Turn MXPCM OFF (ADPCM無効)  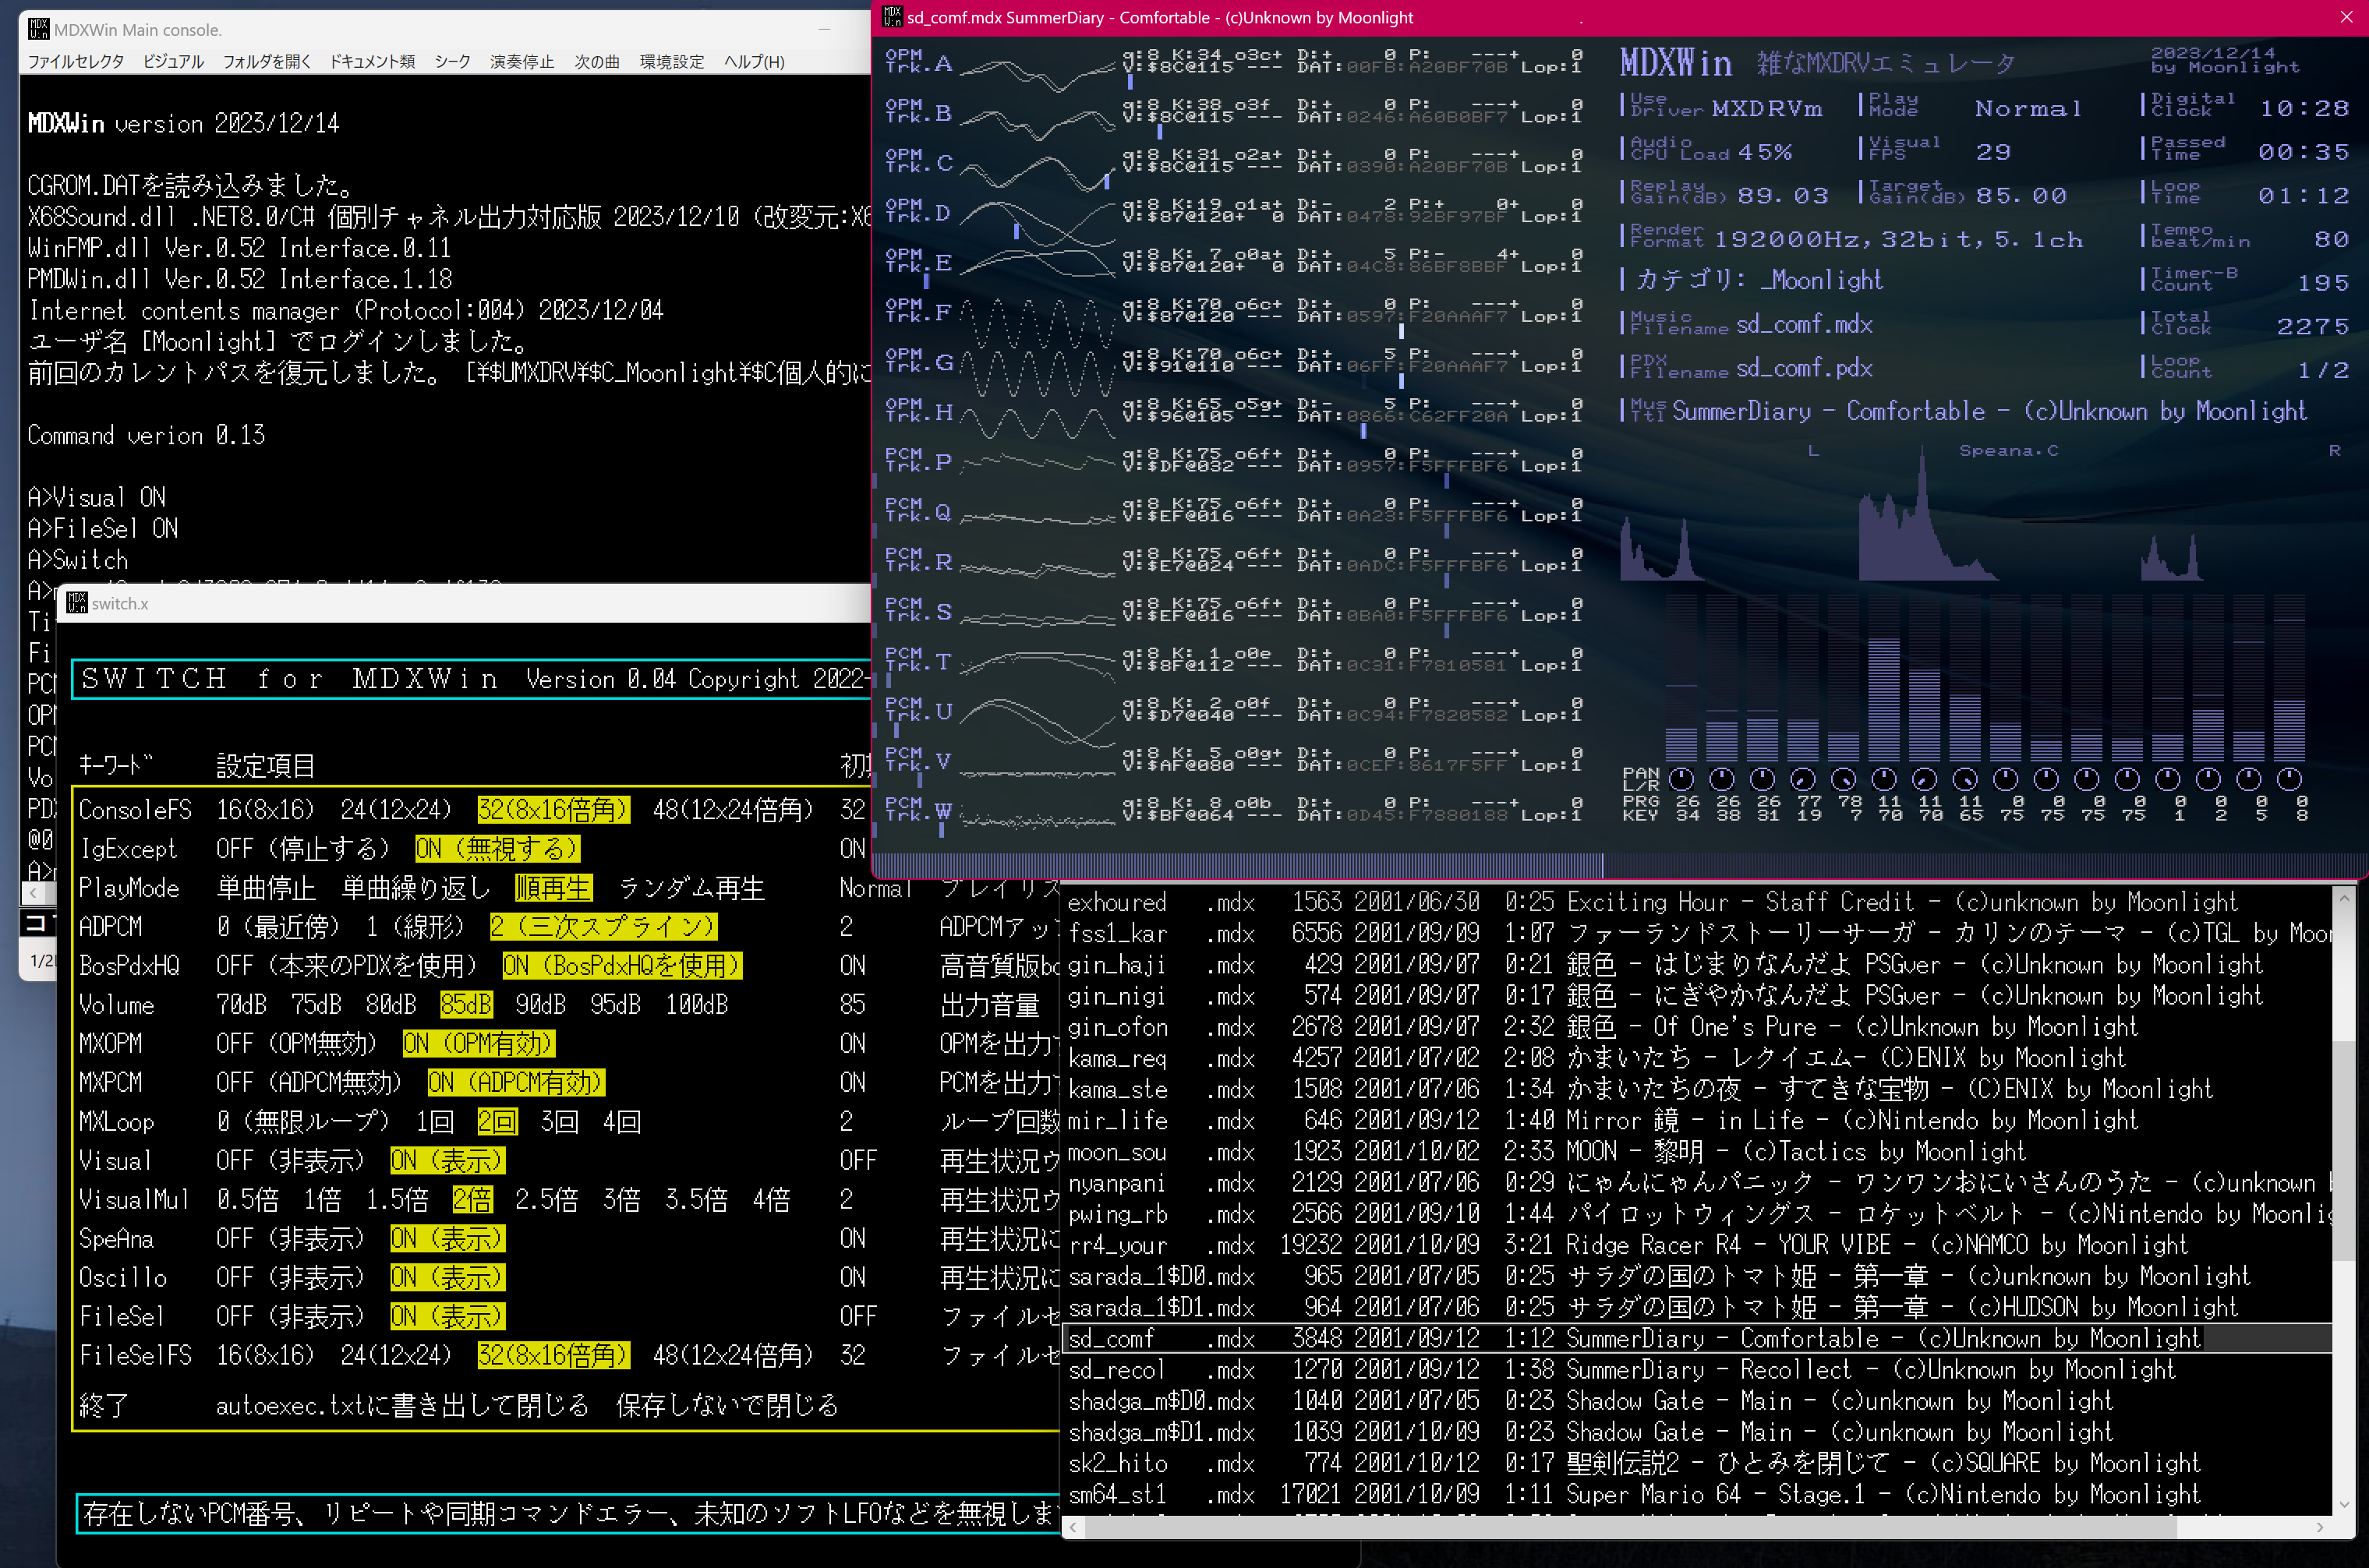(308, 1083)
